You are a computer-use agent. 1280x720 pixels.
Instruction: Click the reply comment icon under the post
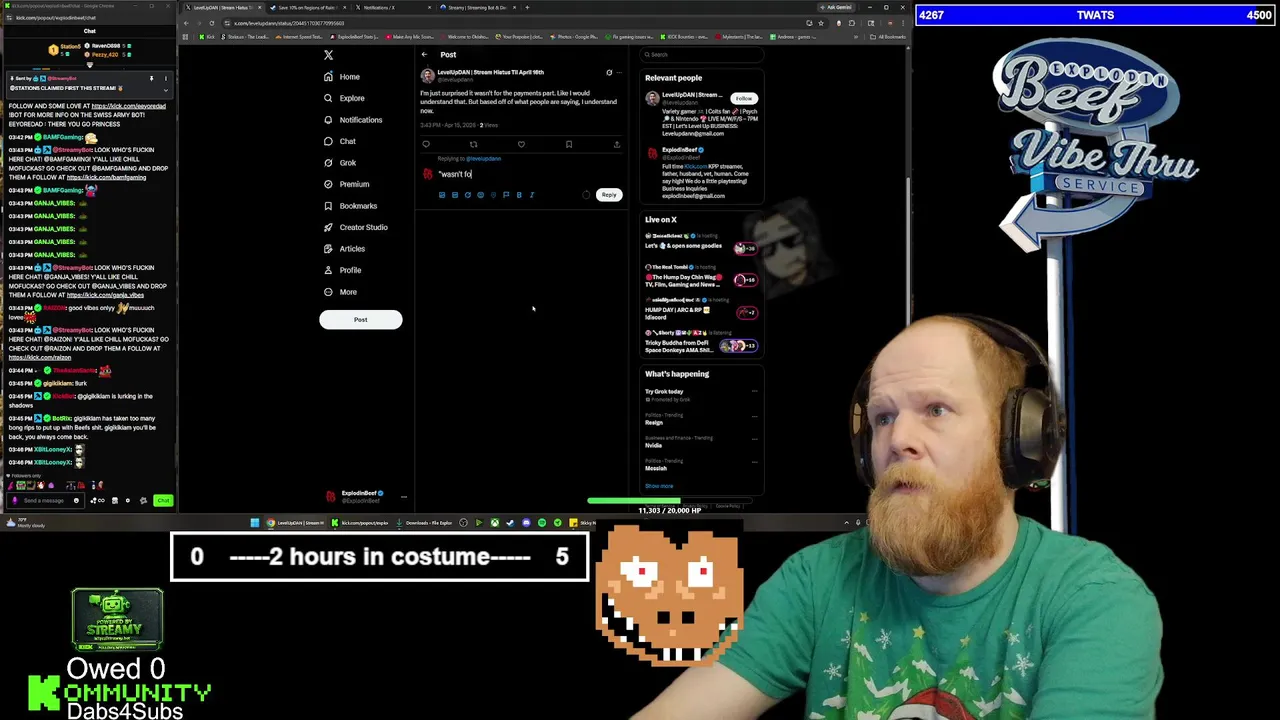coord(426,144)
